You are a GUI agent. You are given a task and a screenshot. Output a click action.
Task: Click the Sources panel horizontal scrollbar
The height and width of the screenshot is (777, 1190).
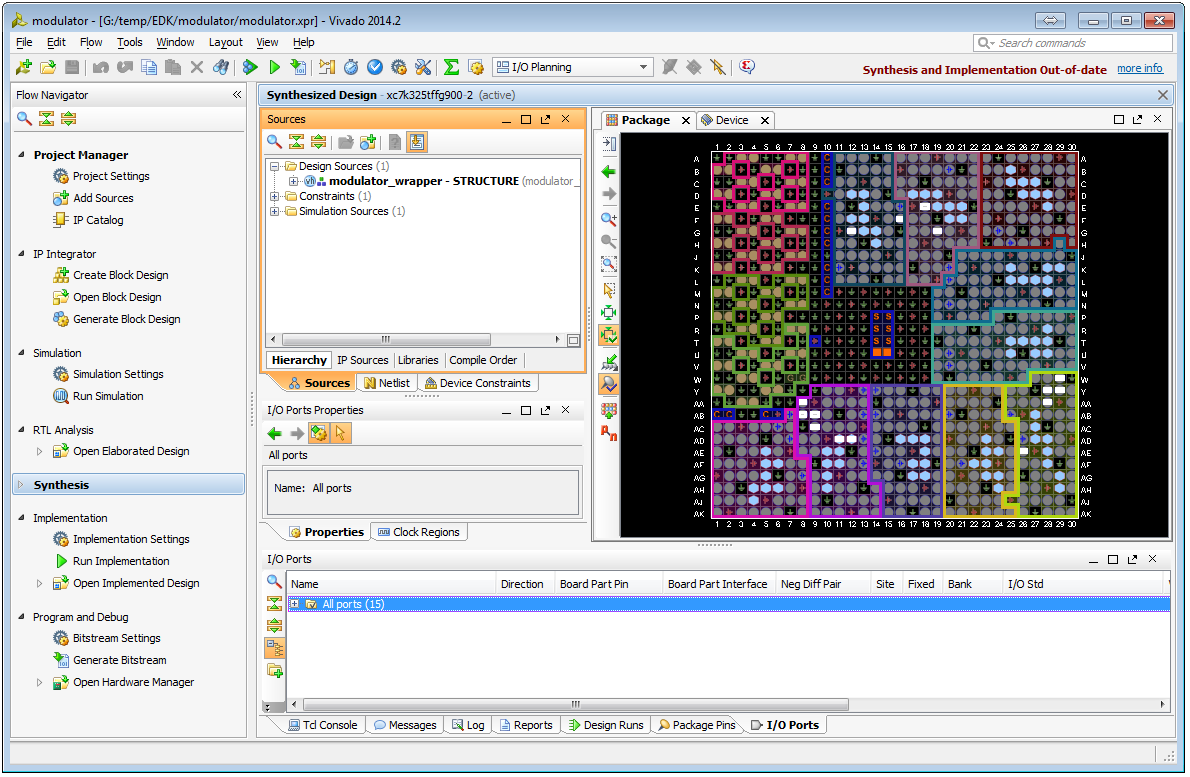point(386,340)
